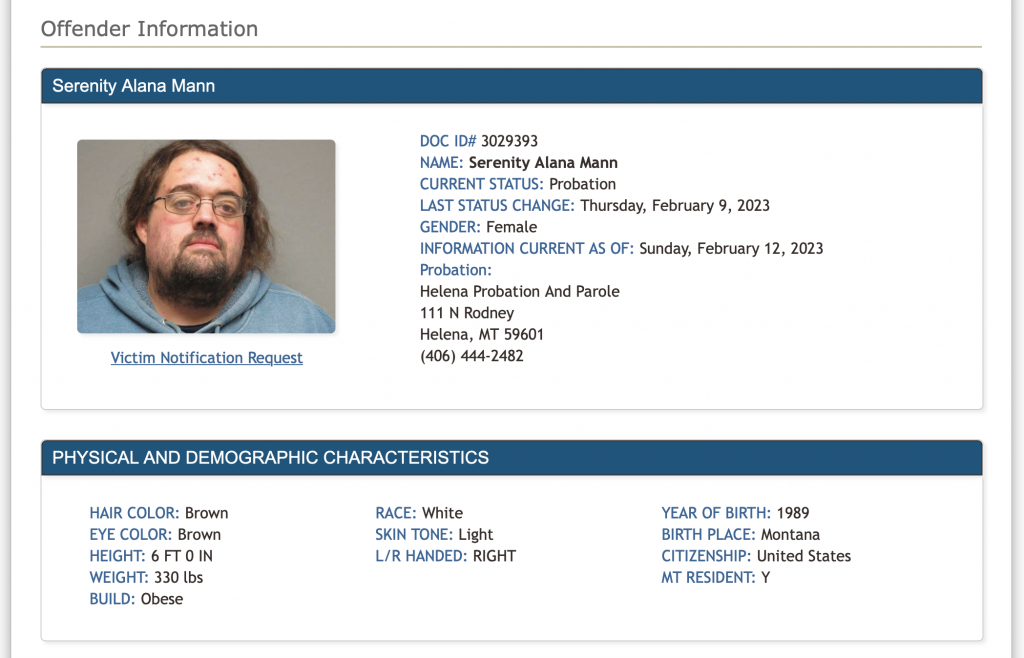Click the Offender Information page heading
This screenshot has width=1024, height=658.
tap(149, 29)
